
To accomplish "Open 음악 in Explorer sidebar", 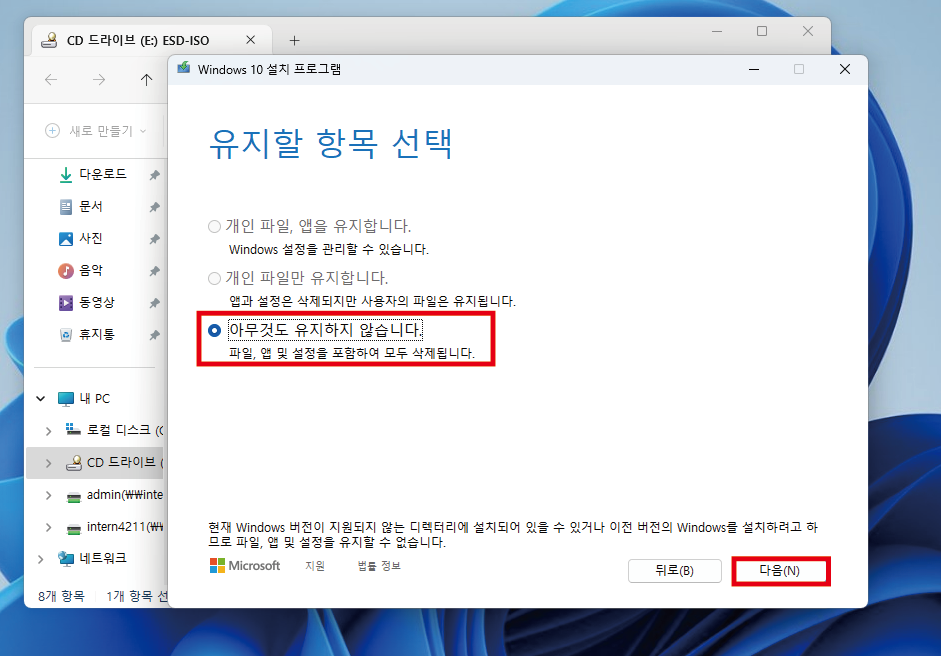I will [91, 270].
